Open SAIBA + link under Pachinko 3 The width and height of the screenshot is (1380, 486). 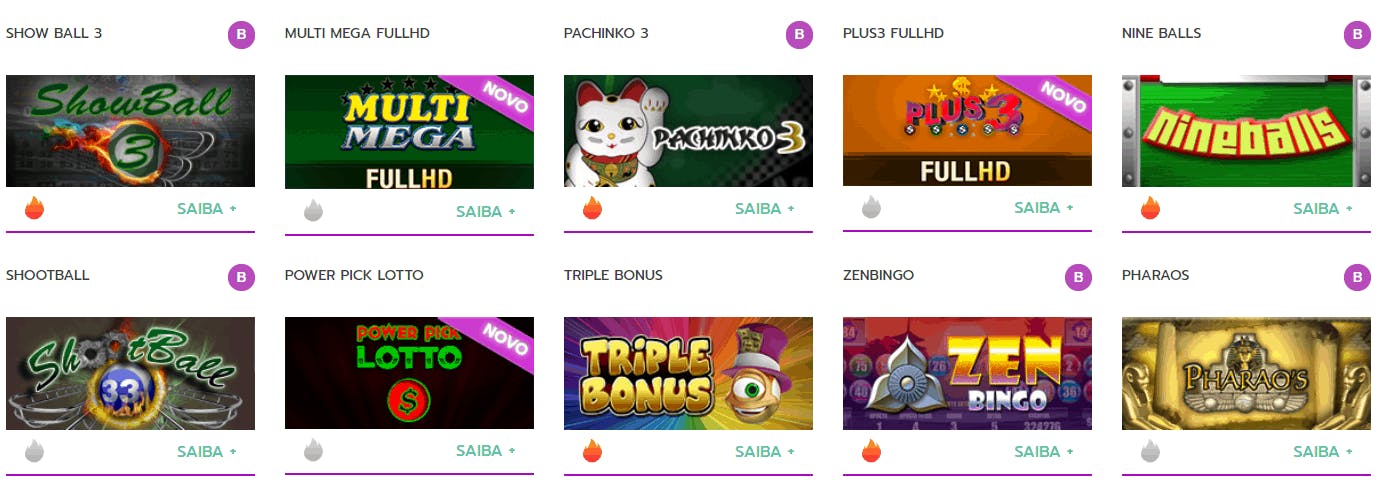[765, 209]
